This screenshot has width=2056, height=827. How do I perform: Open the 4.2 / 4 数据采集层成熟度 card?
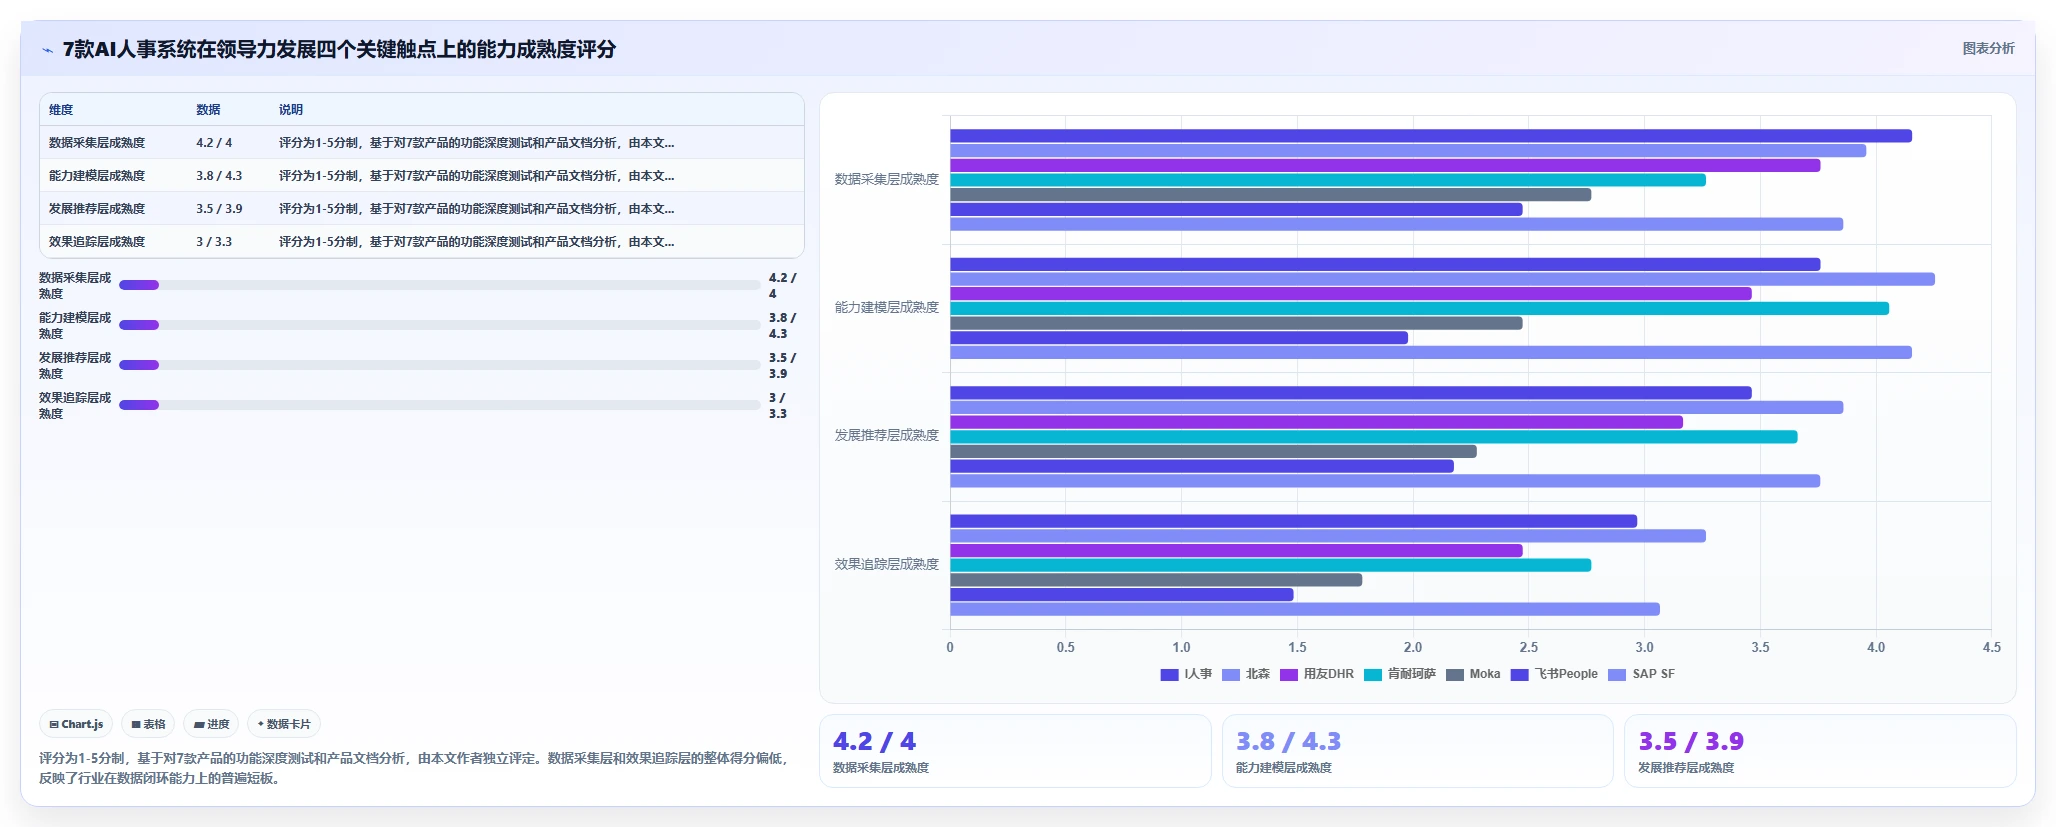click(x=1015, y=751)
